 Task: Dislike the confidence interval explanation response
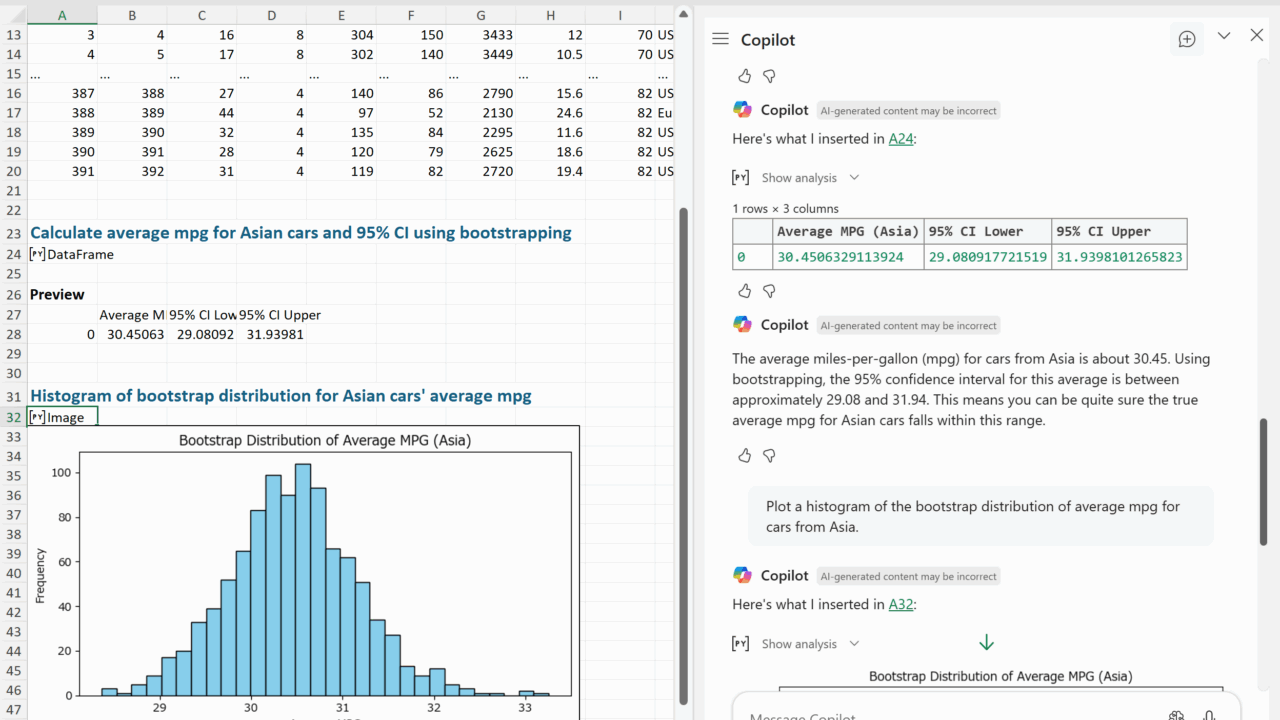pyautogui.click(x=769, y=455)
